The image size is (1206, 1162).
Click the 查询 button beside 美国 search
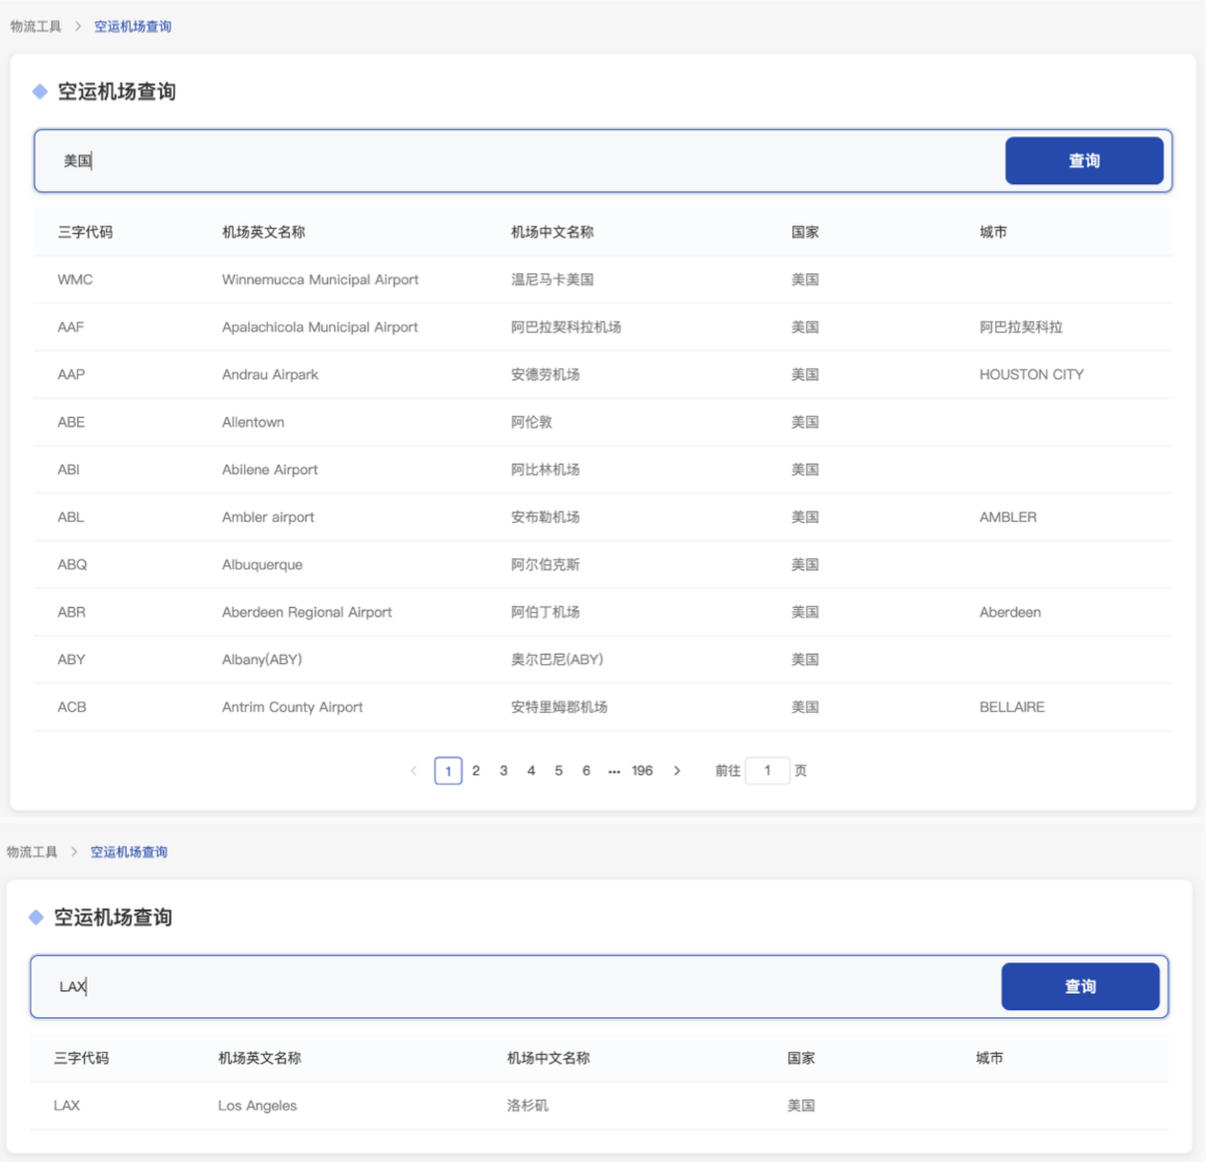[1084, 161]
